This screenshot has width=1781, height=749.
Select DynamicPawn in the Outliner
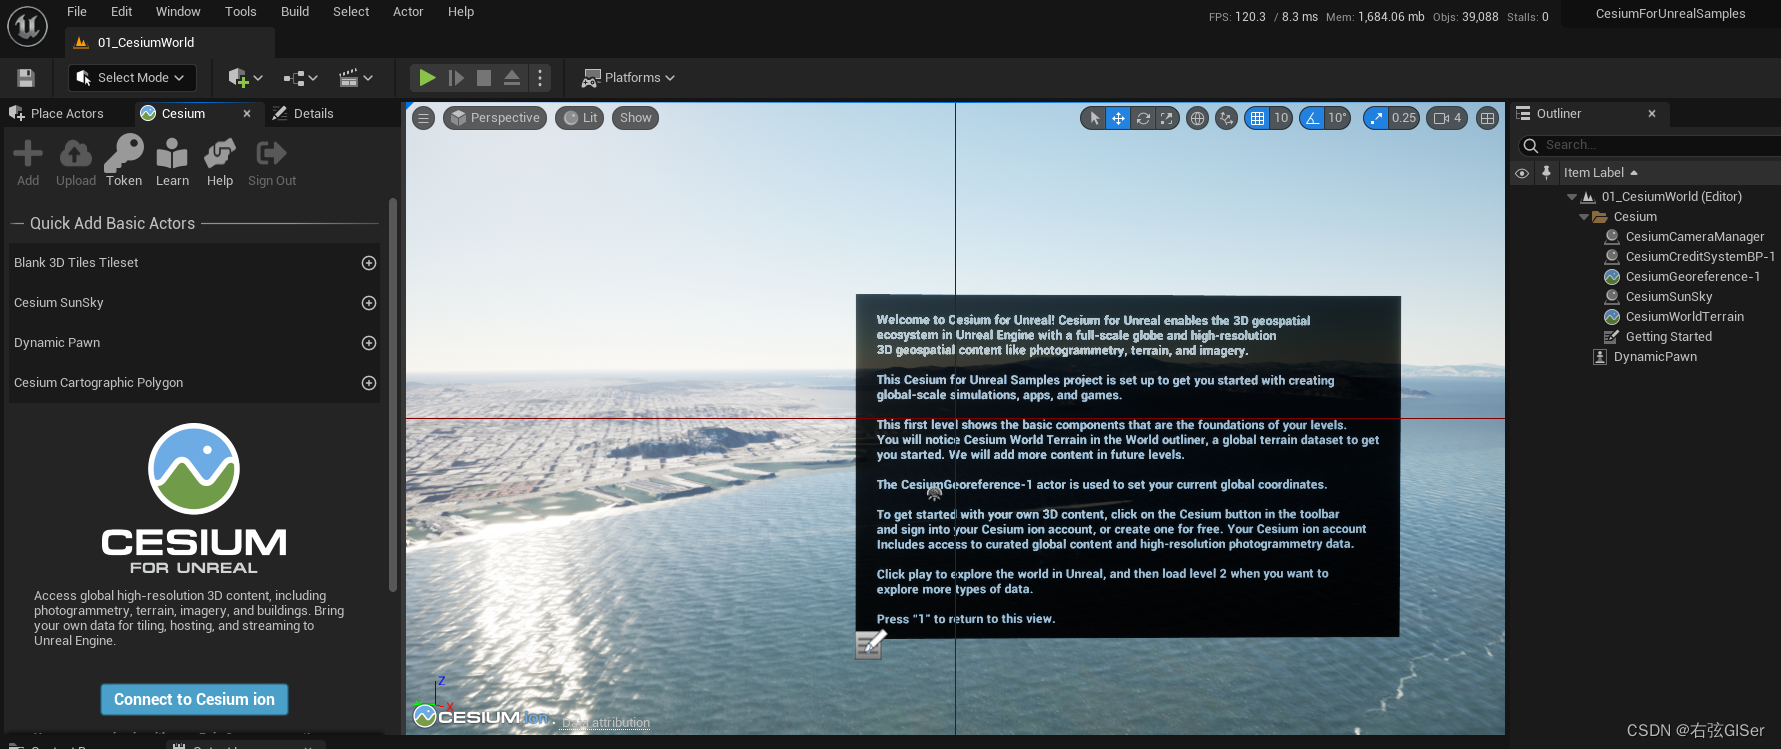click(x=1655, y=357)
